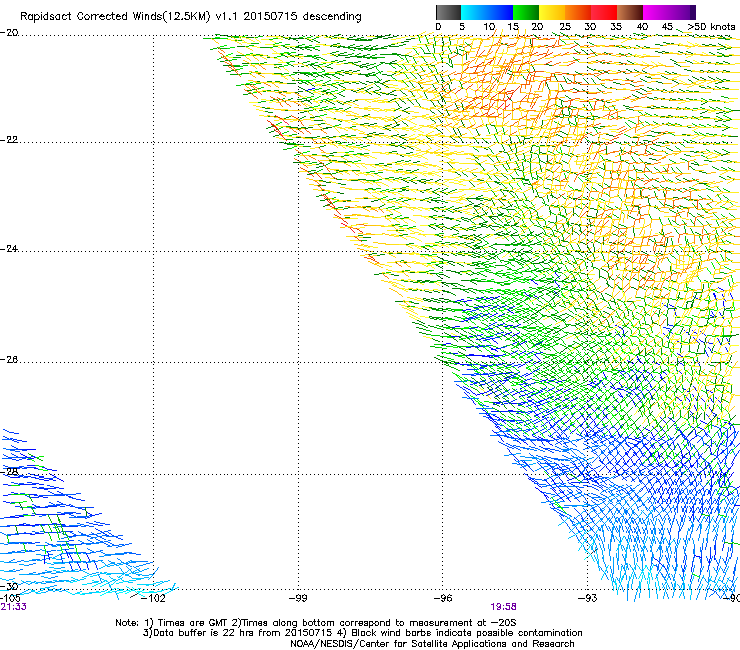Click the blue 10–15 knots legend swatch
Image resolution: width=740 pixels, height=650 pixels.
coord(500,12)
